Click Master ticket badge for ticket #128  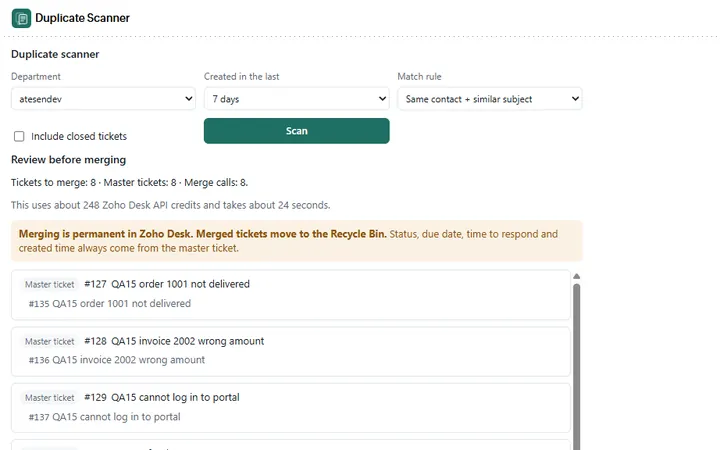pyautogui.click(x=50, y=342)
